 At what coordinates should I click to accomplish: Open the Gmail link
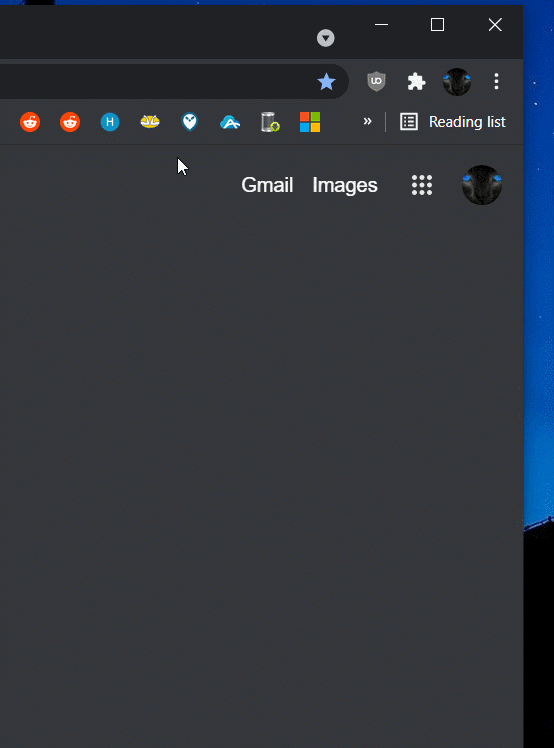click(x=267, y=185)
